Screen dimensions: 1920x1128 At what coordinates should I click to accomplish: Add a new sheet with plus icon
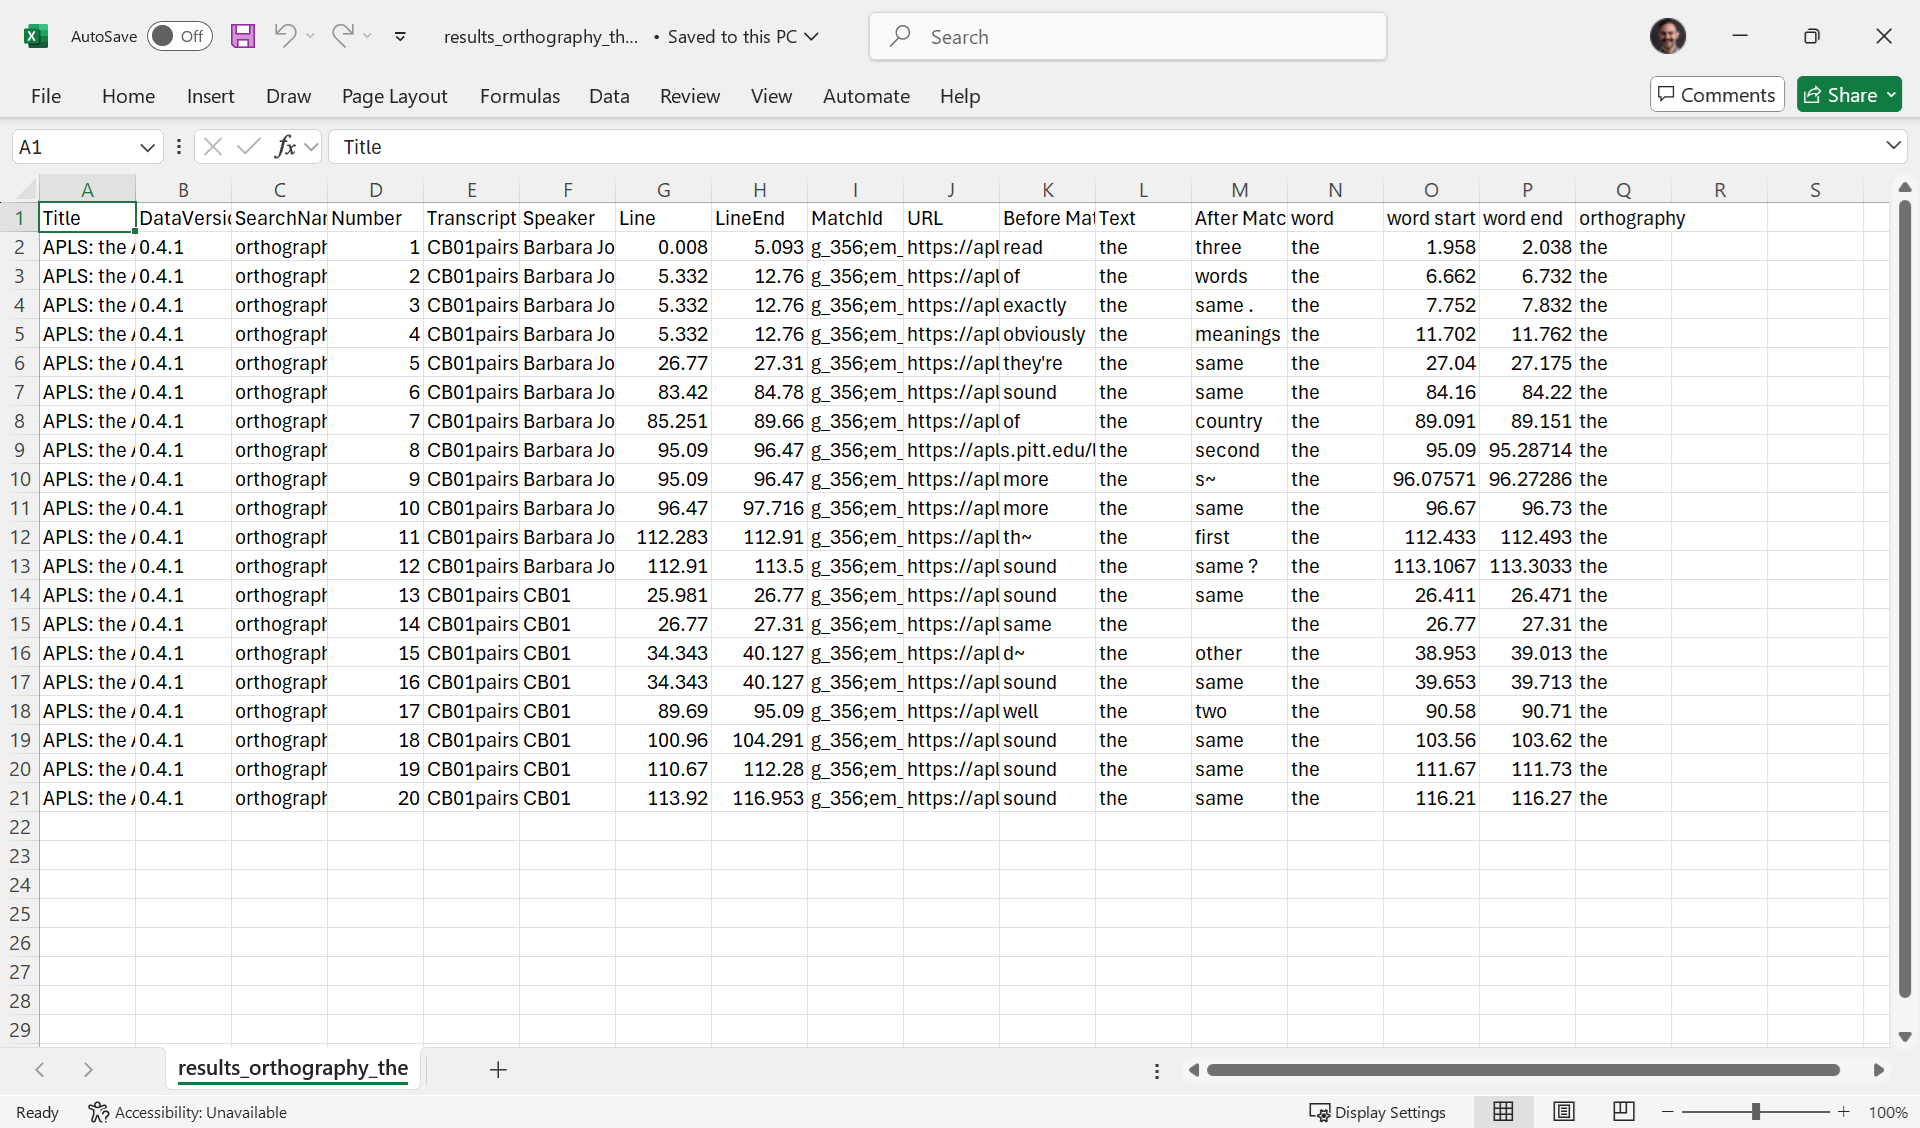click(x=498, y=1069)
